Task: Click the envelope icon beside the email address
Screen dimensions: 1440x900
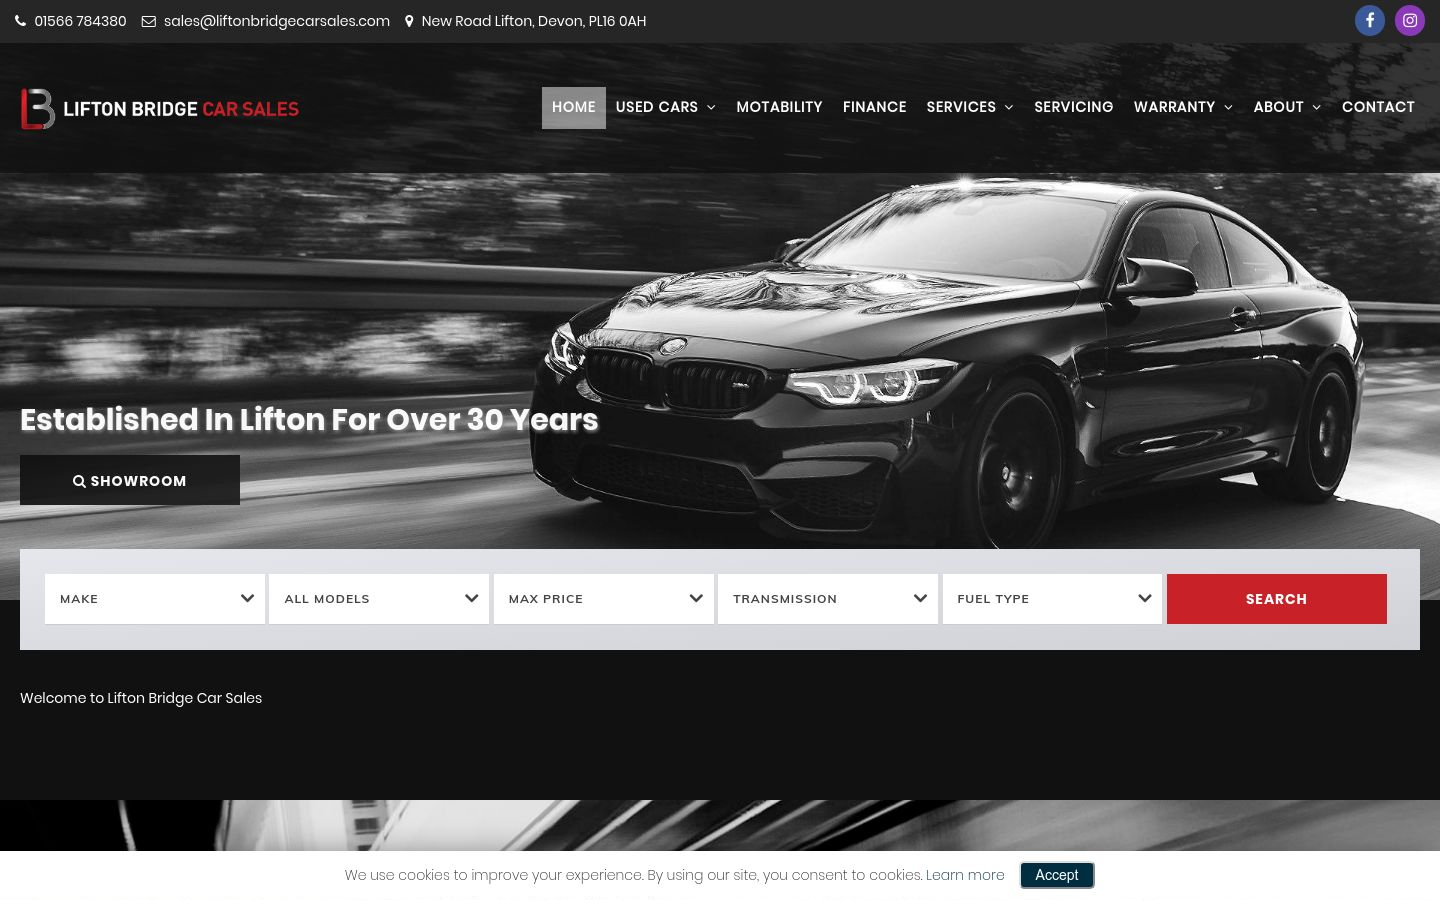Action: click(x=149, y=21)
